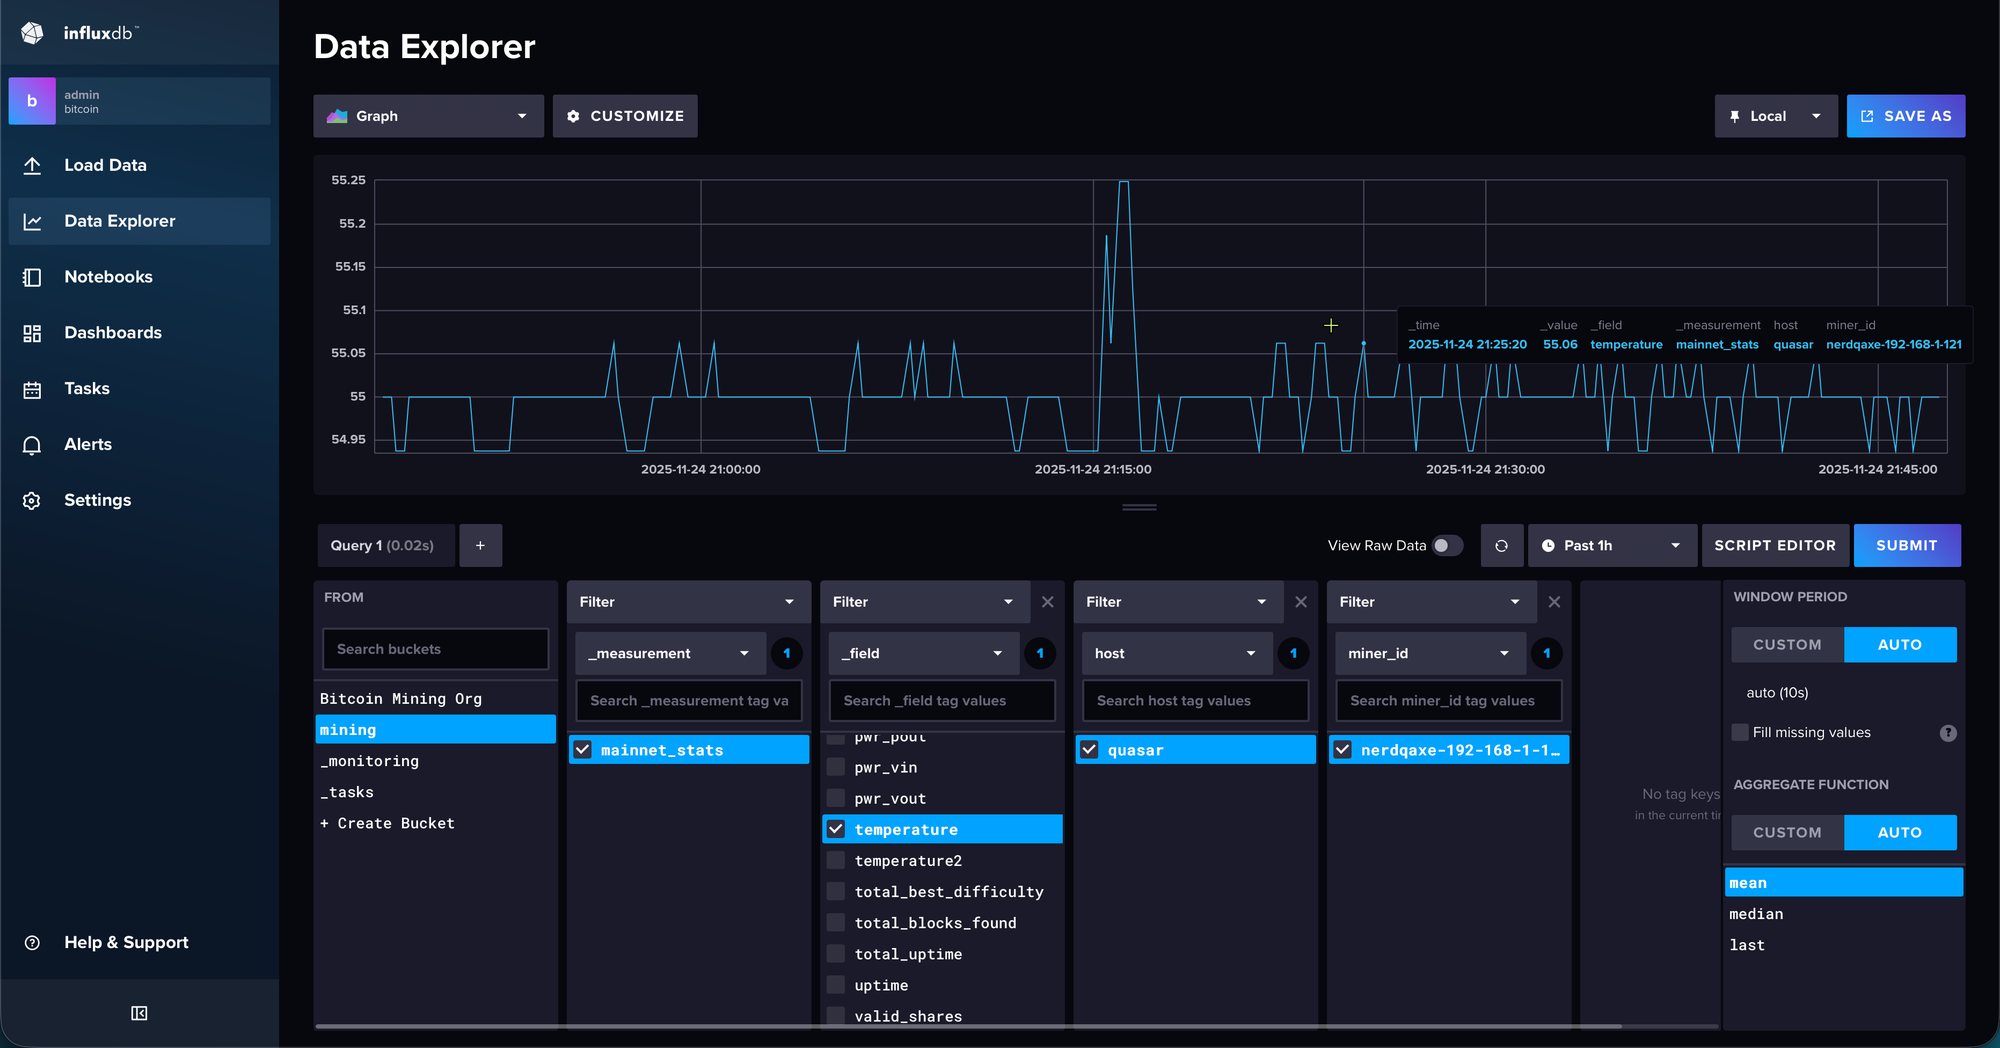Add a new query tab
The height and width of the screenshot is (1048, 2000).
point(480,546)
